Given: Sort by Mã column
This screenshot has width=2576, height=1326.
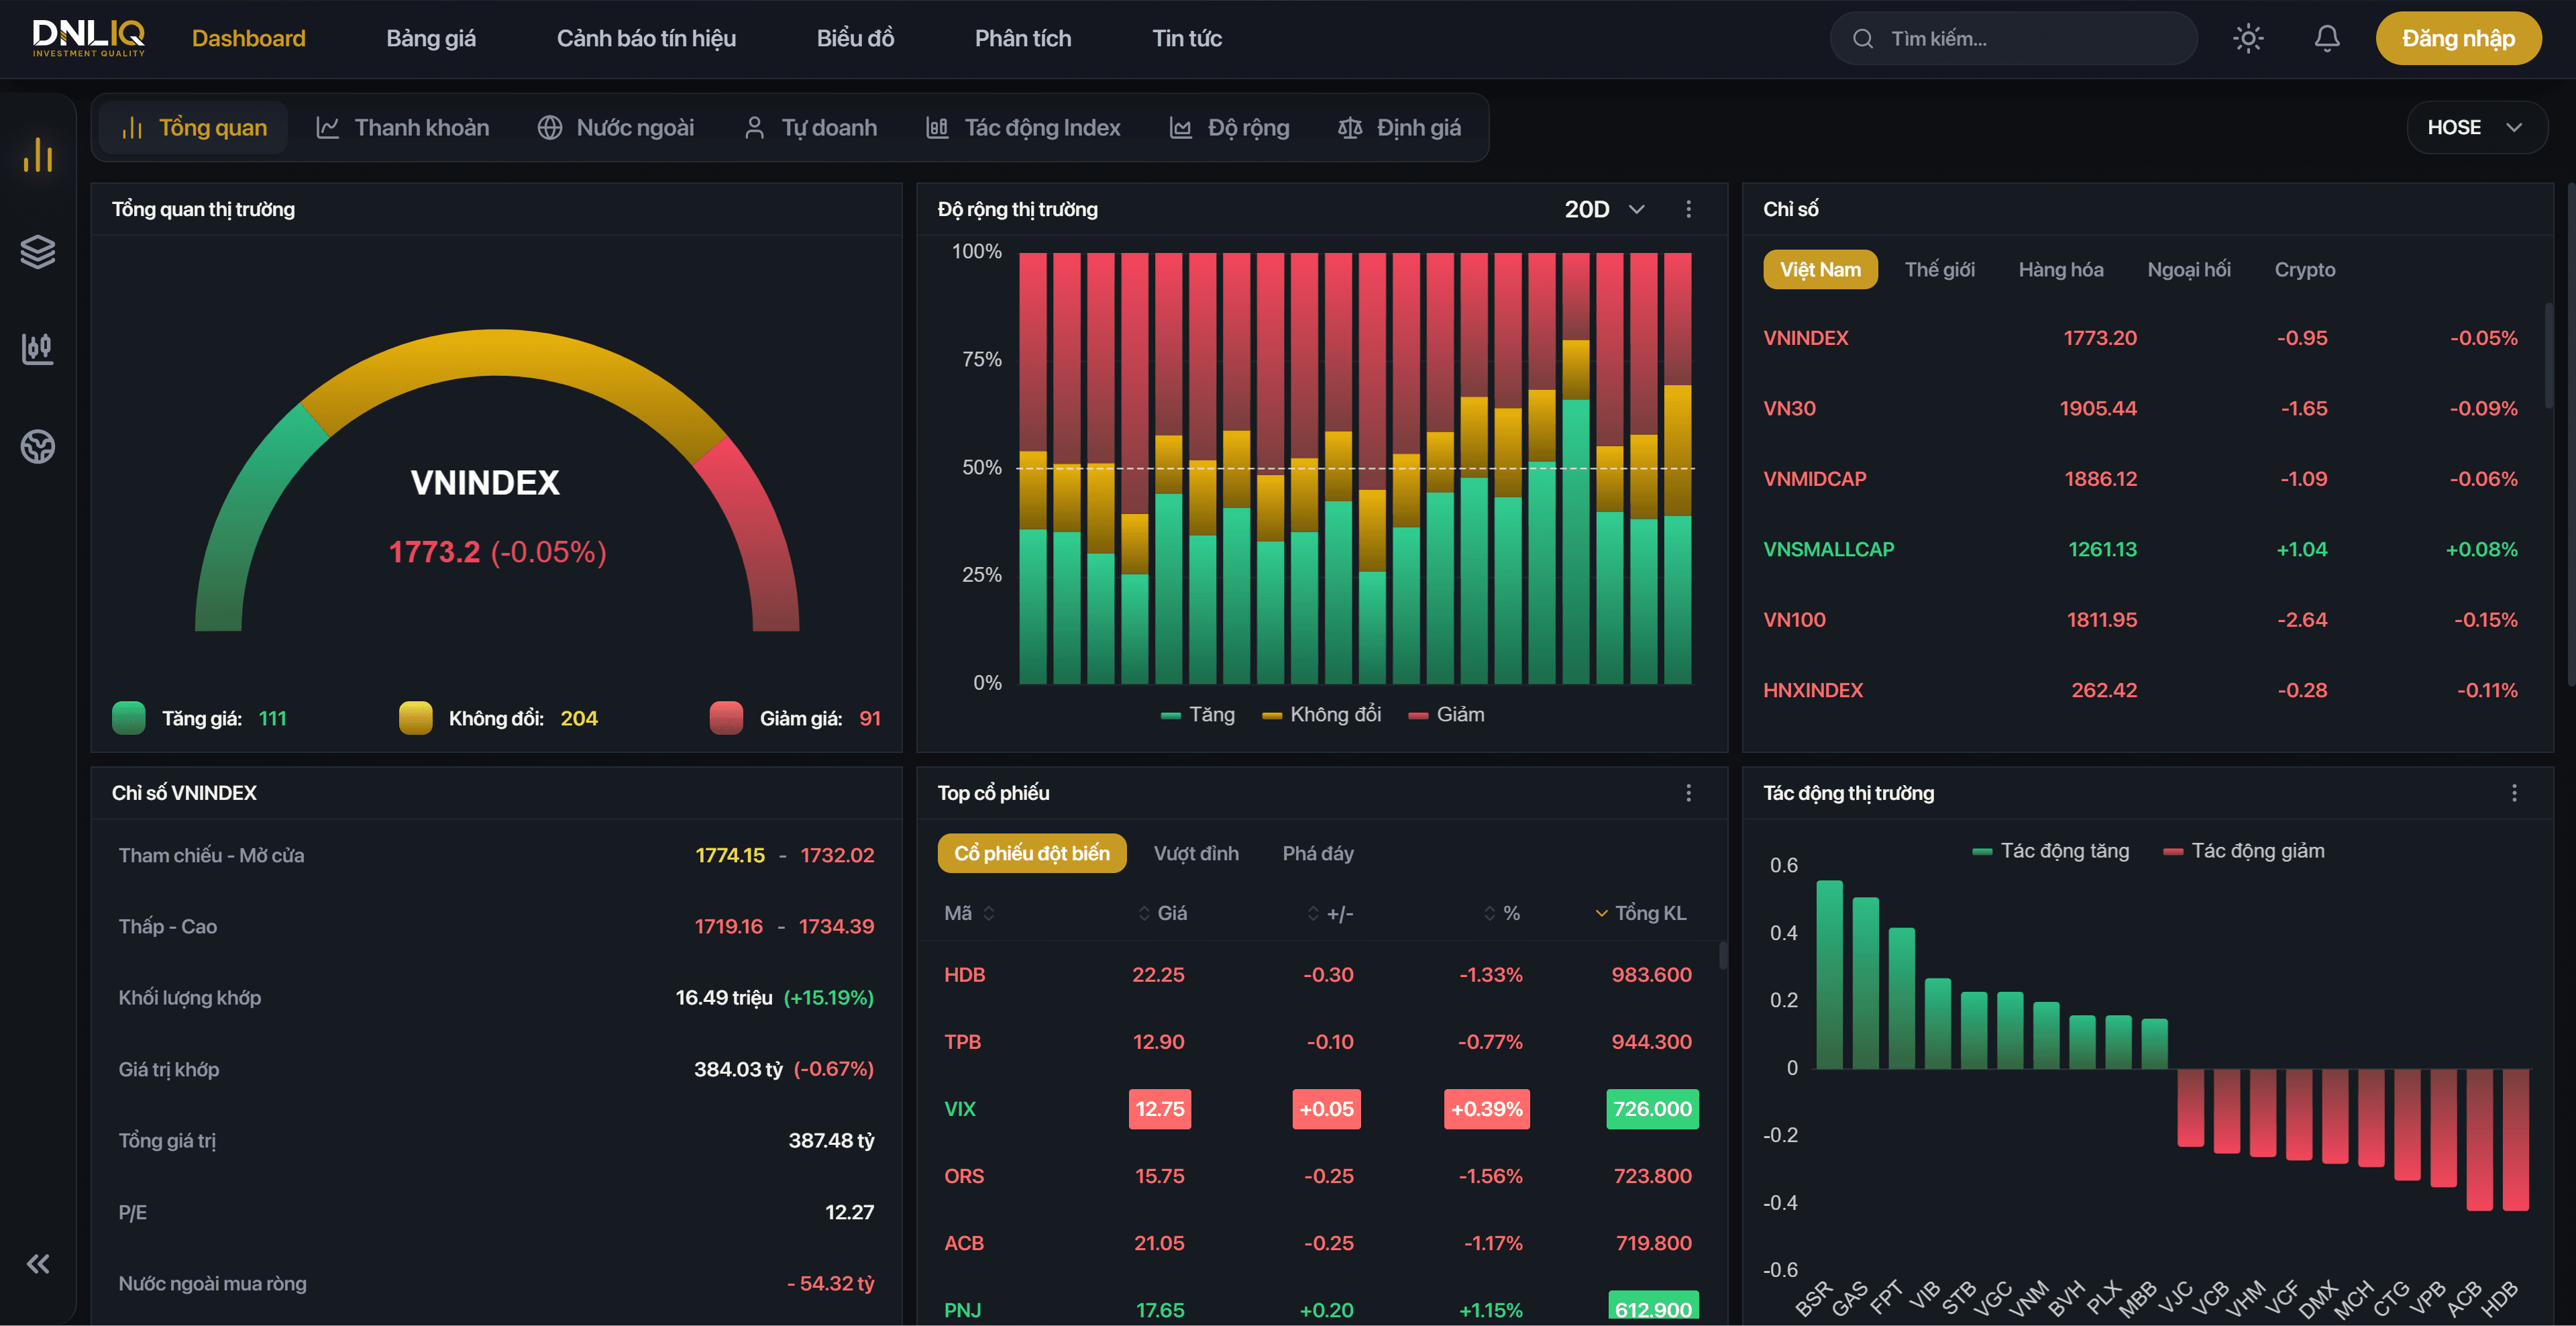Looking at the screenshot, I should click(969, 913).
